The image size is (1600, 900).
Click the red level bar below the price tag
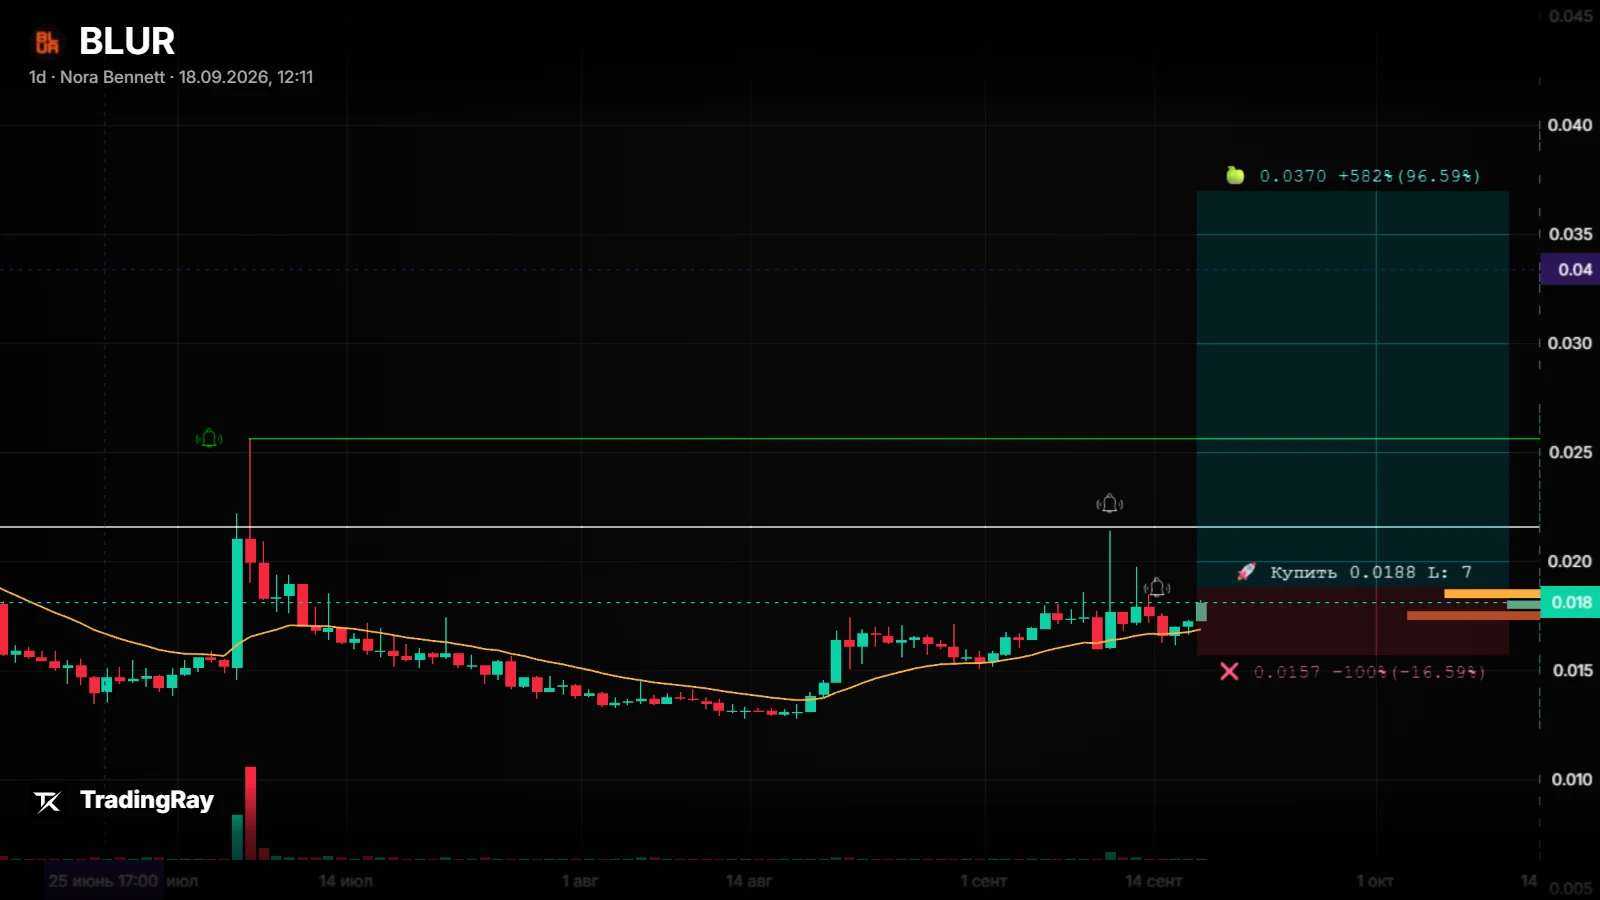click(1473, 616)
